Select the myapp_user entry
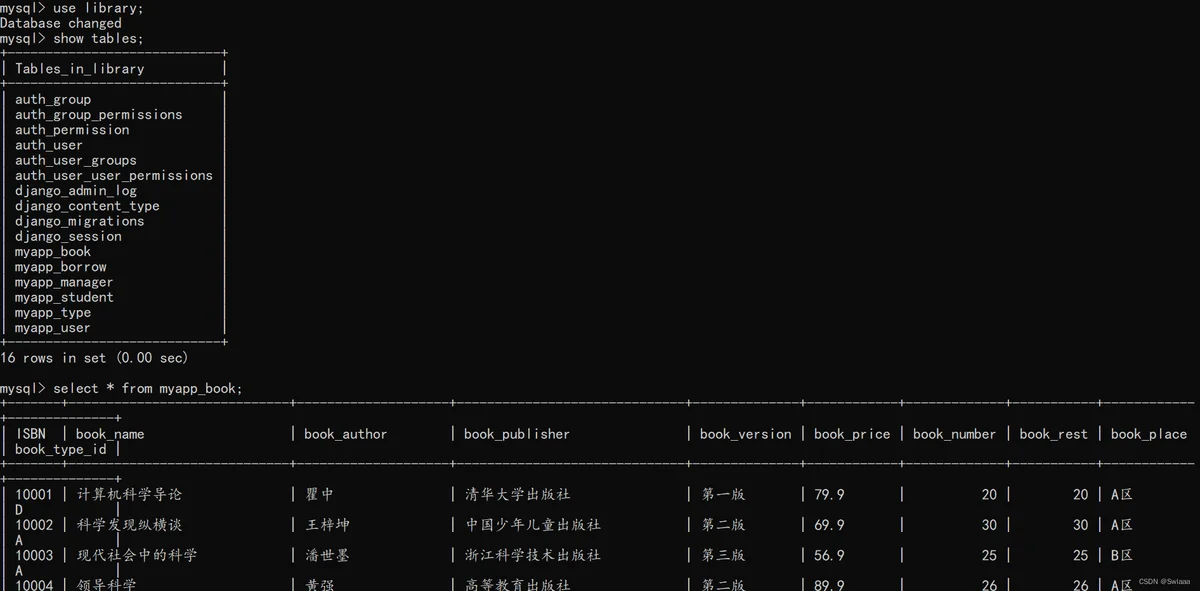 (x=53, y=328)
